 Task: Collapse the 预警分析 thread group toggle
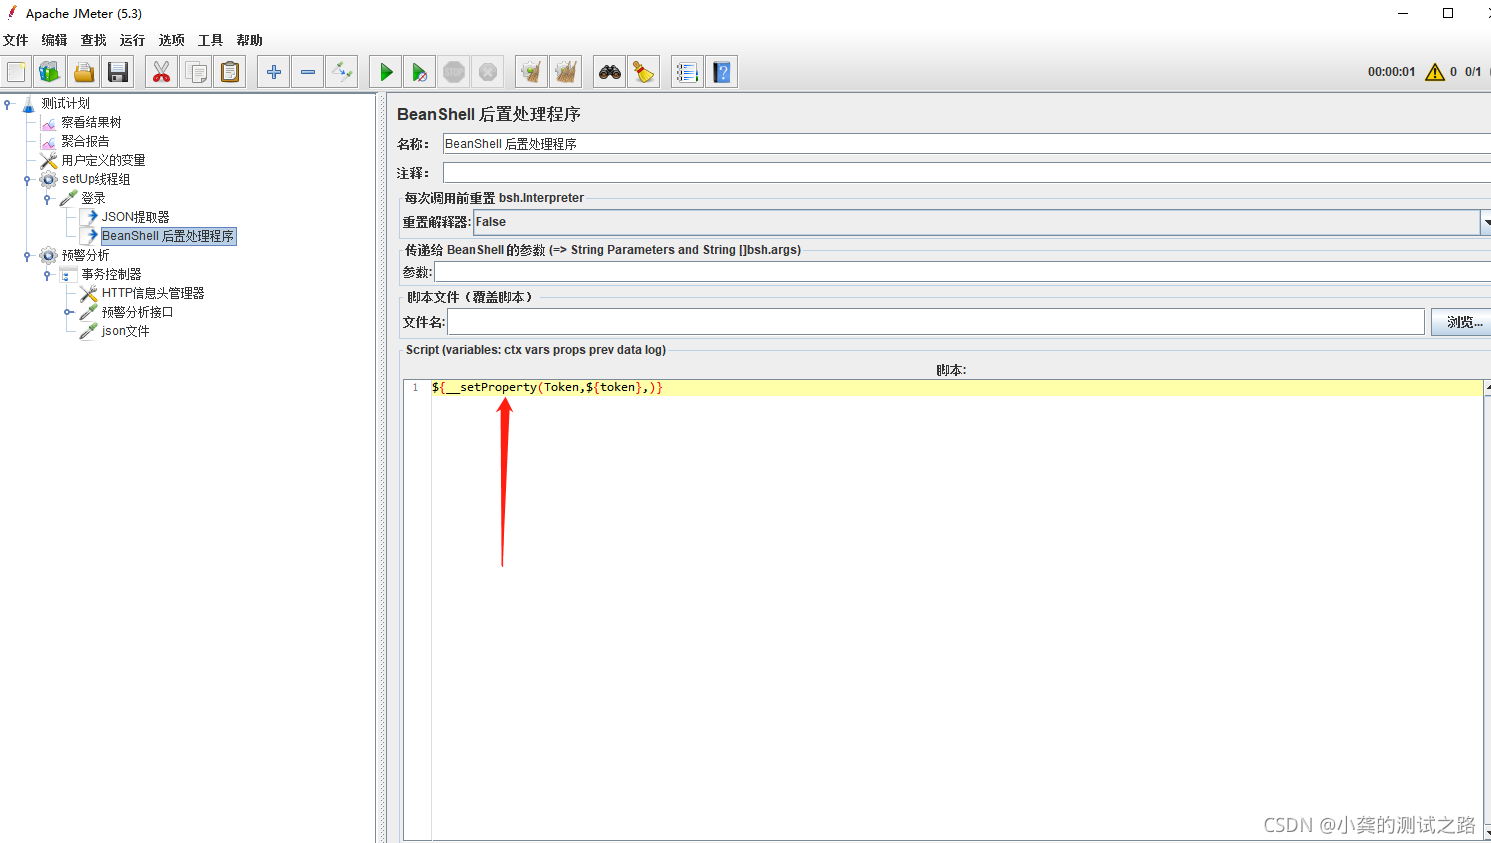[x=27, y=256]
